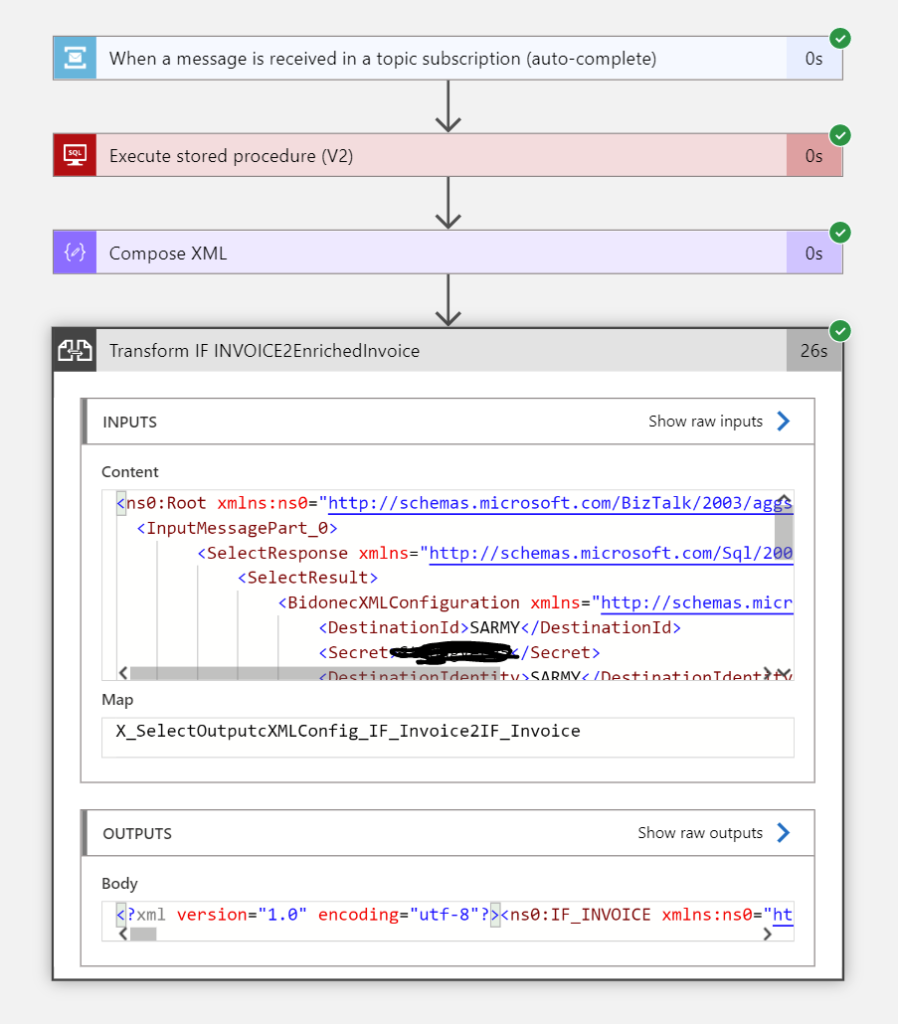Click the SelectResult XML tag
Screen dimensions: 898x1024
308,578
